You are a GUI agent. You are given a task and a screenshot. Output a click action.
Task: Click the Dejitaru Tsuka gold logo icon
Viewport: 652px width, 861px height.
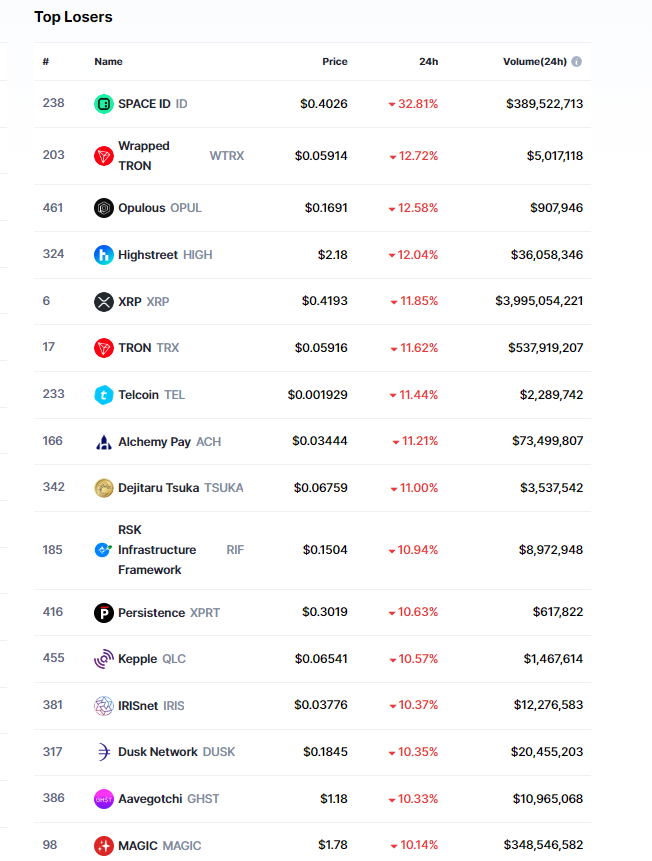click(104, 488)
